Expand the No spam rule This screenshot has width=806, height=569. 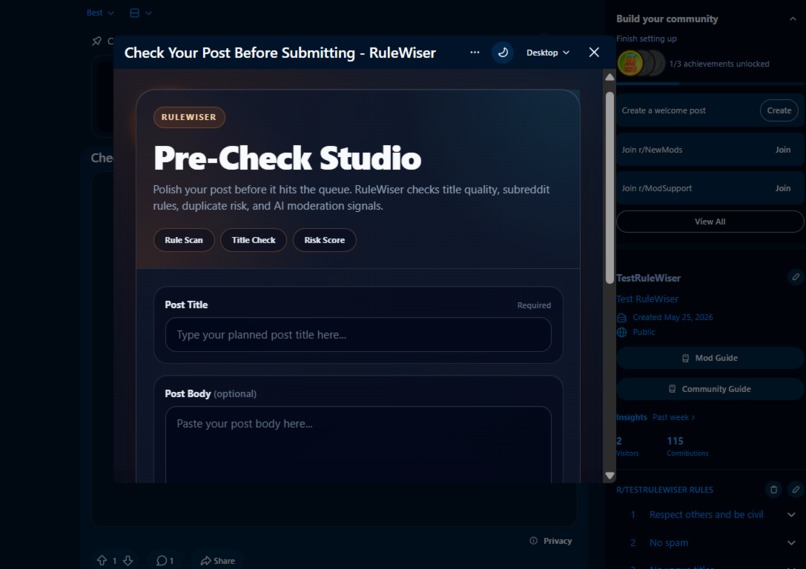(791, 543)
